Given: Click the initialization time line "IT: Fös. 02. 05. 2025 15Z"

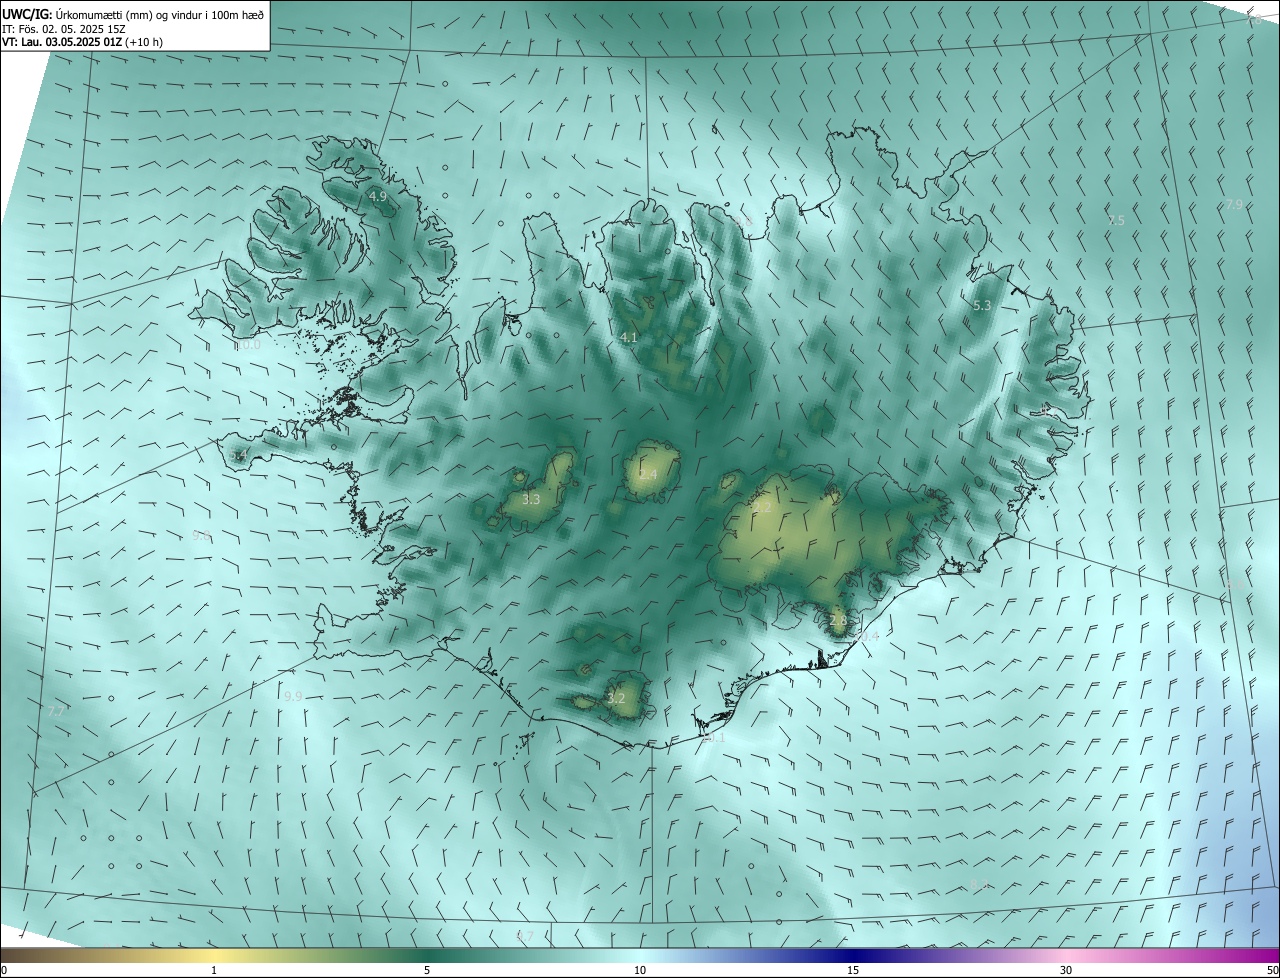Looking at the screenshot, I should coord(64,29).
